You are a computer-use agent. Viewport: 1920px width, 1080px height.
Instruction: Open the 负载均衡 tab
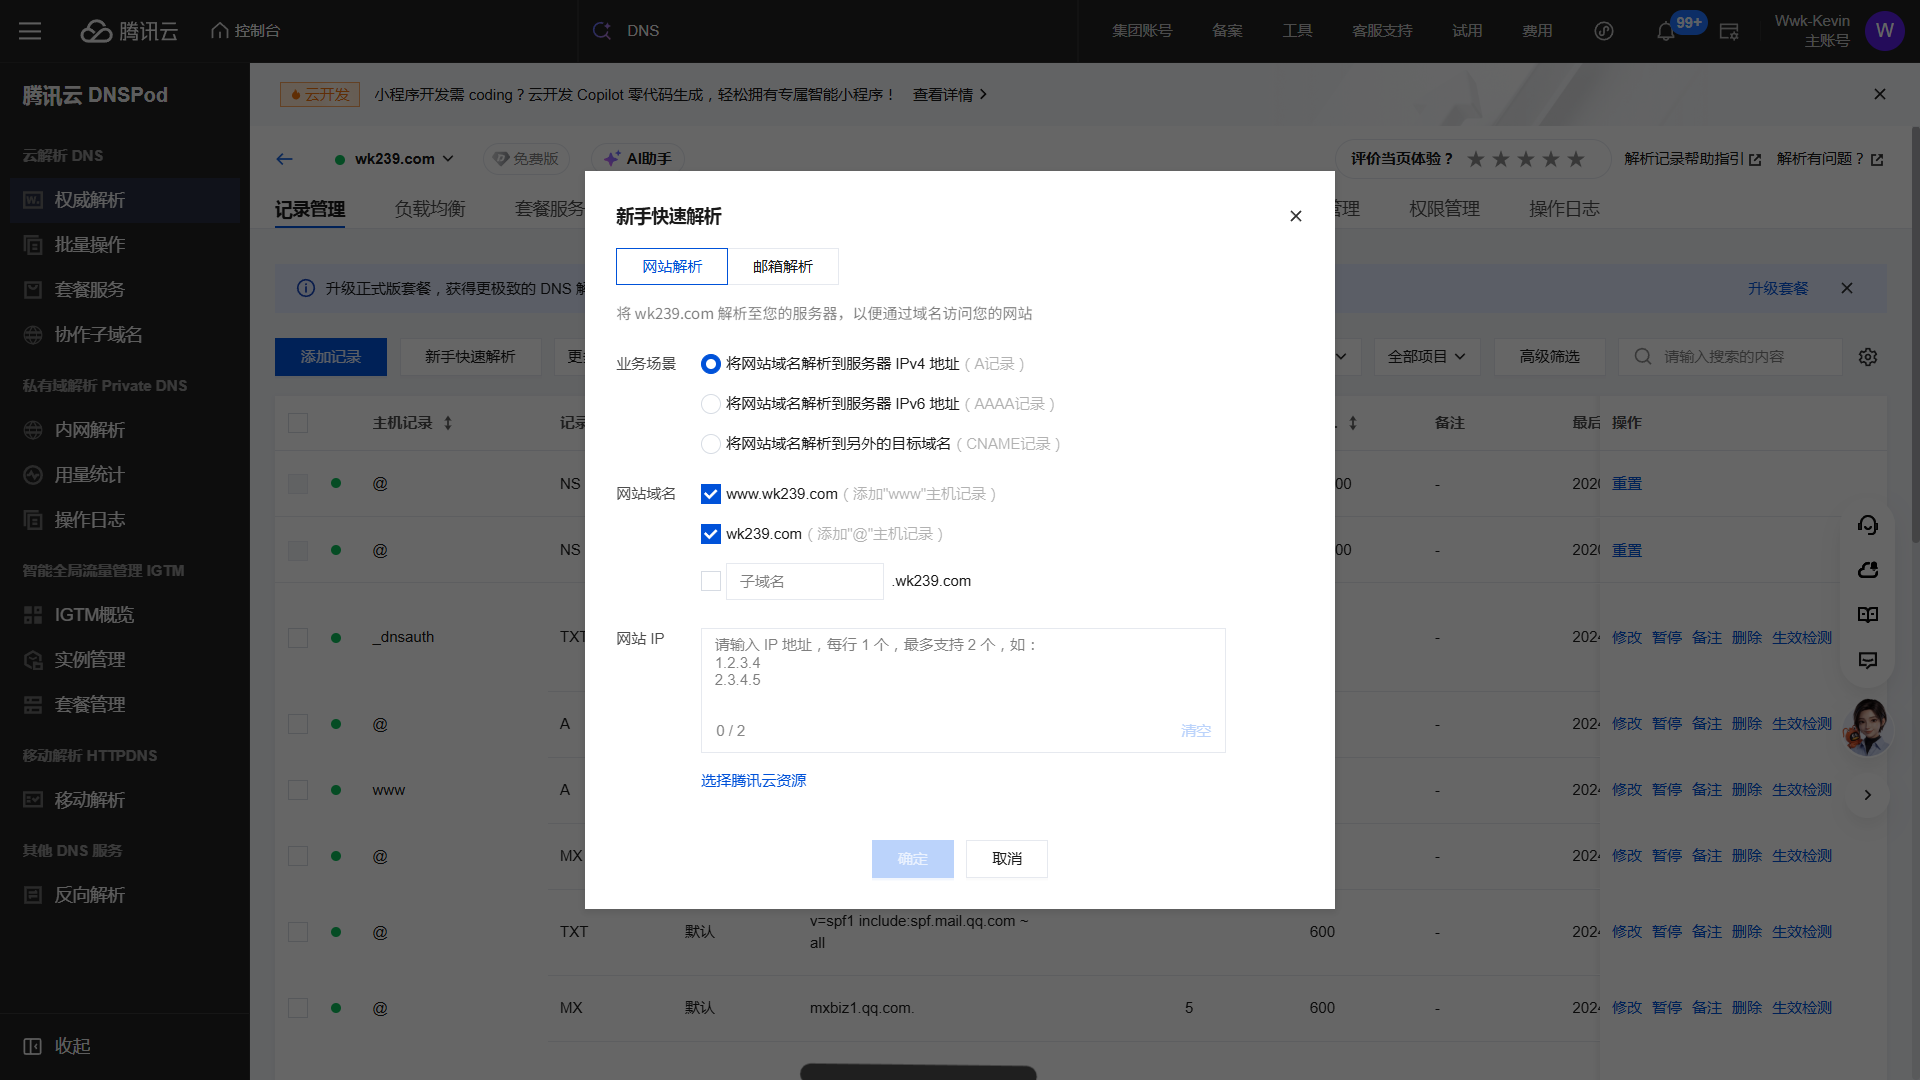[x=430, y=209]
